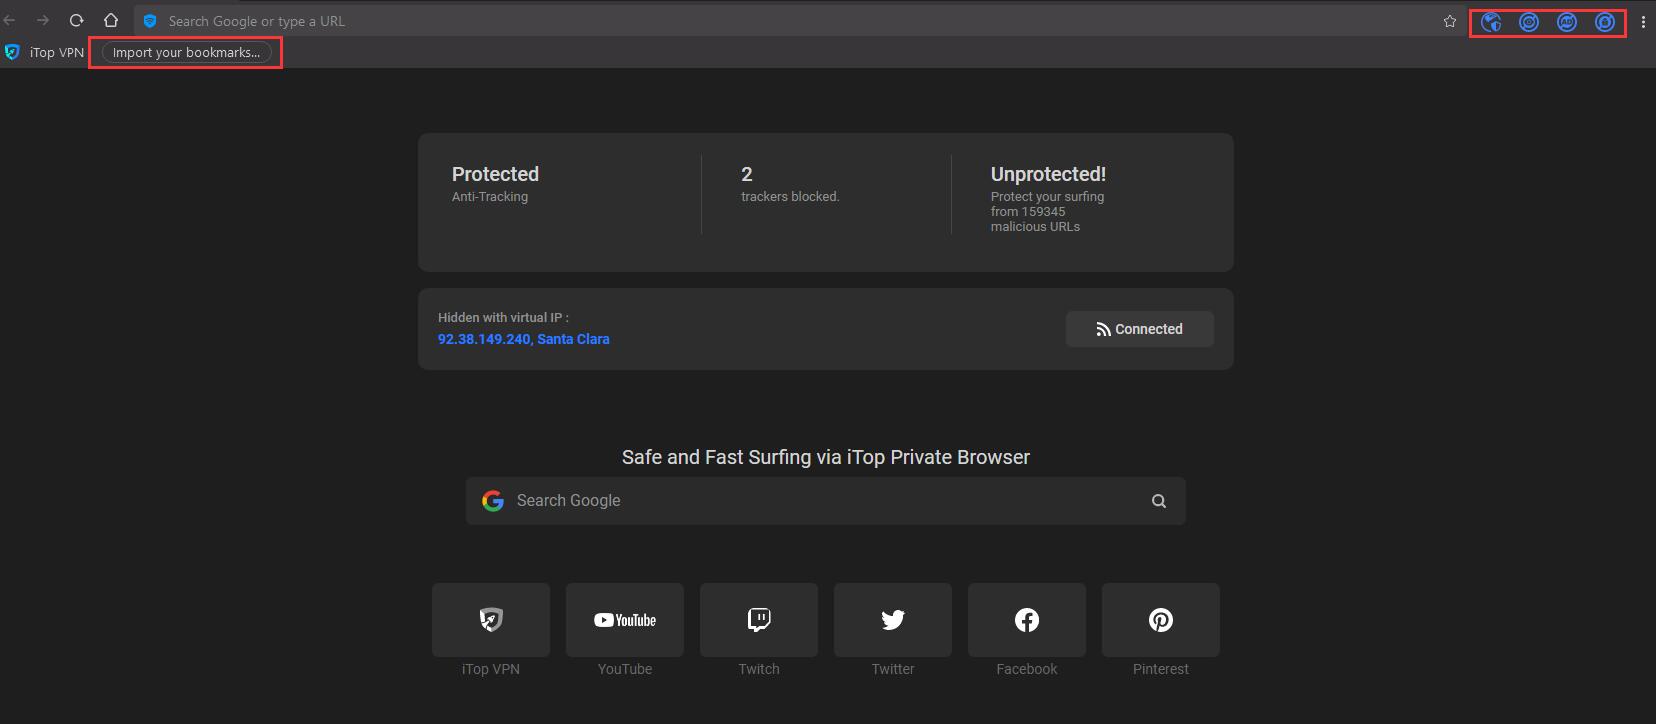
Task: Click the Import your bookmarks button
Action: pos(186,52)
